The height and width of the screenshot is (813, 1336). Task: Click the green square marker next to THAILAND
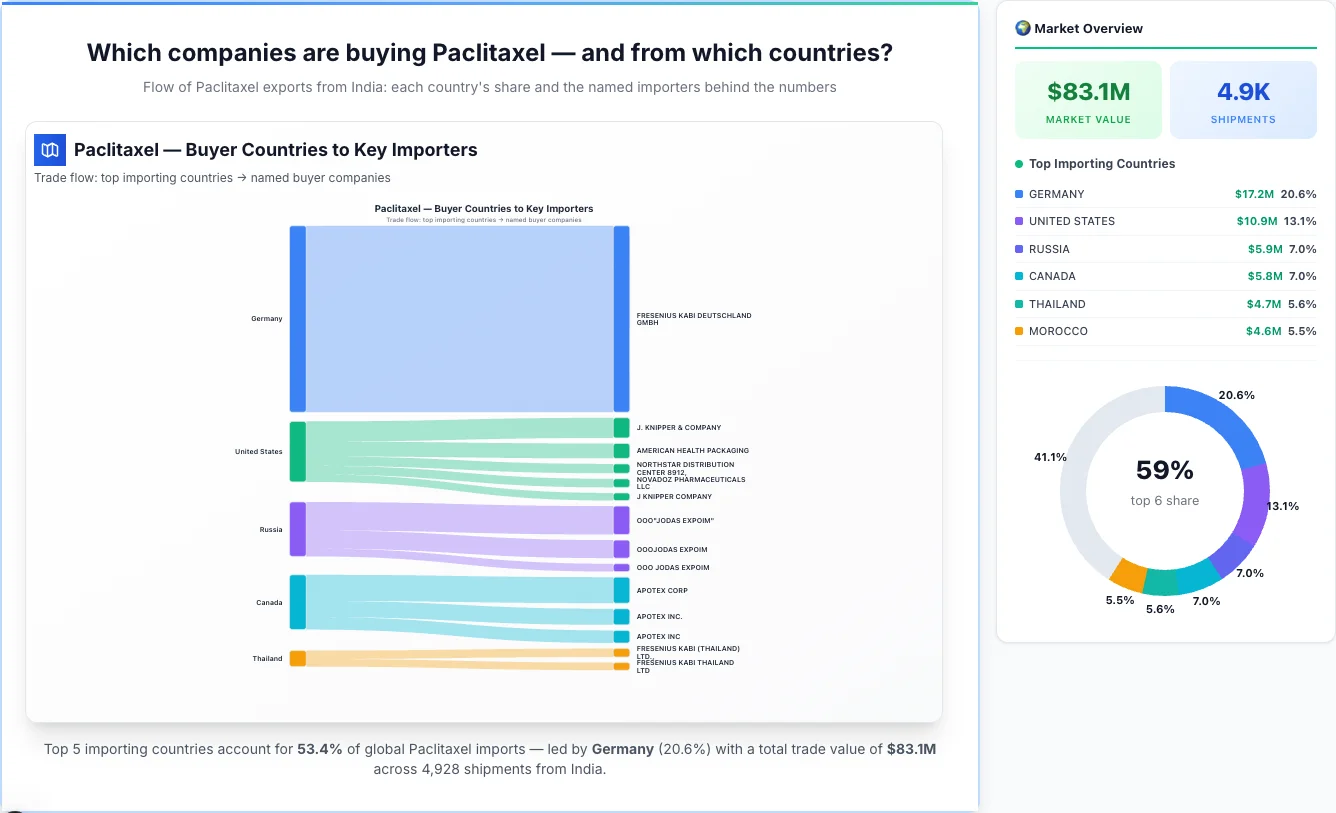[x=1020, y=304]
